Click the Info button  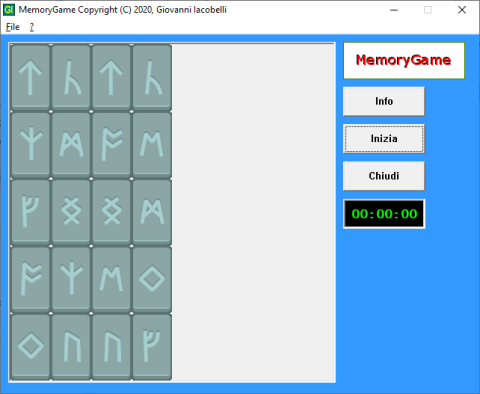[x=384, y=101]
